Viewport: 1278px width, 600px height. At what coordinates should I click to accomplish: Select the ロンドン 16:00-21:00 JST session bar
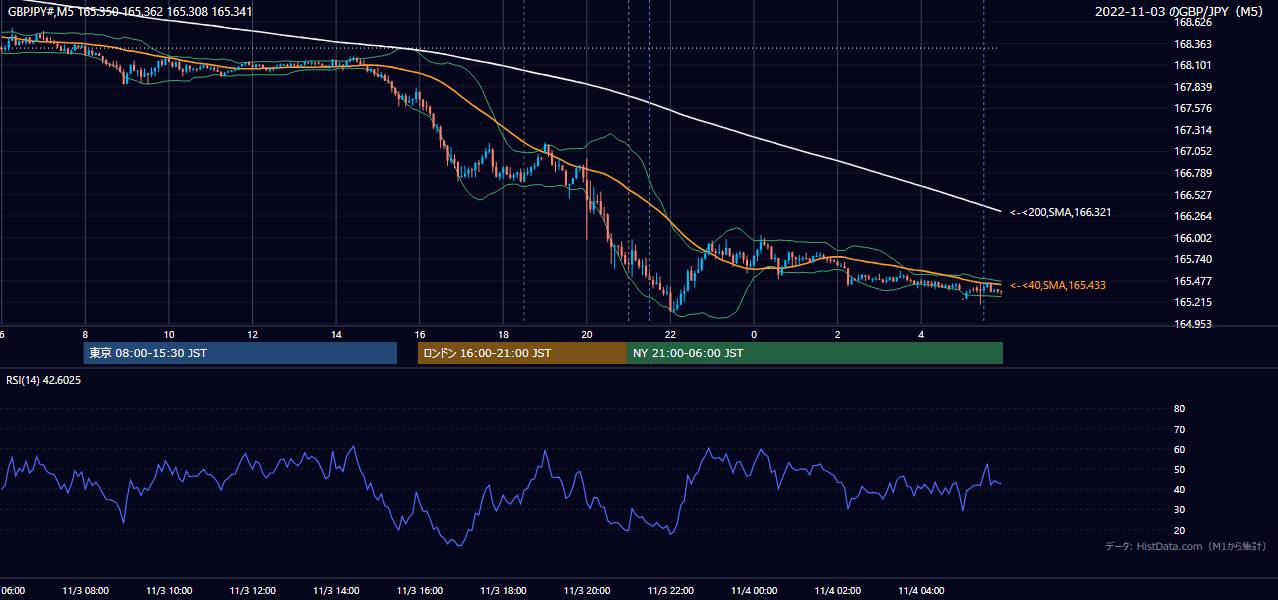pos(522,353)
